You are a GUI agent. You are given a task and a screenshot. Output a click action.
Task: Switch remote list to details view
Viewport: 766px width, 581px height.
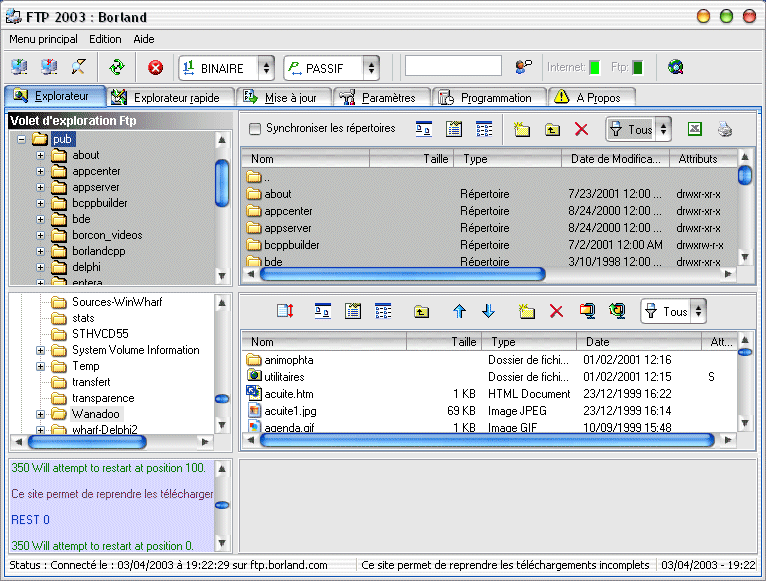[x=484, y=129]
